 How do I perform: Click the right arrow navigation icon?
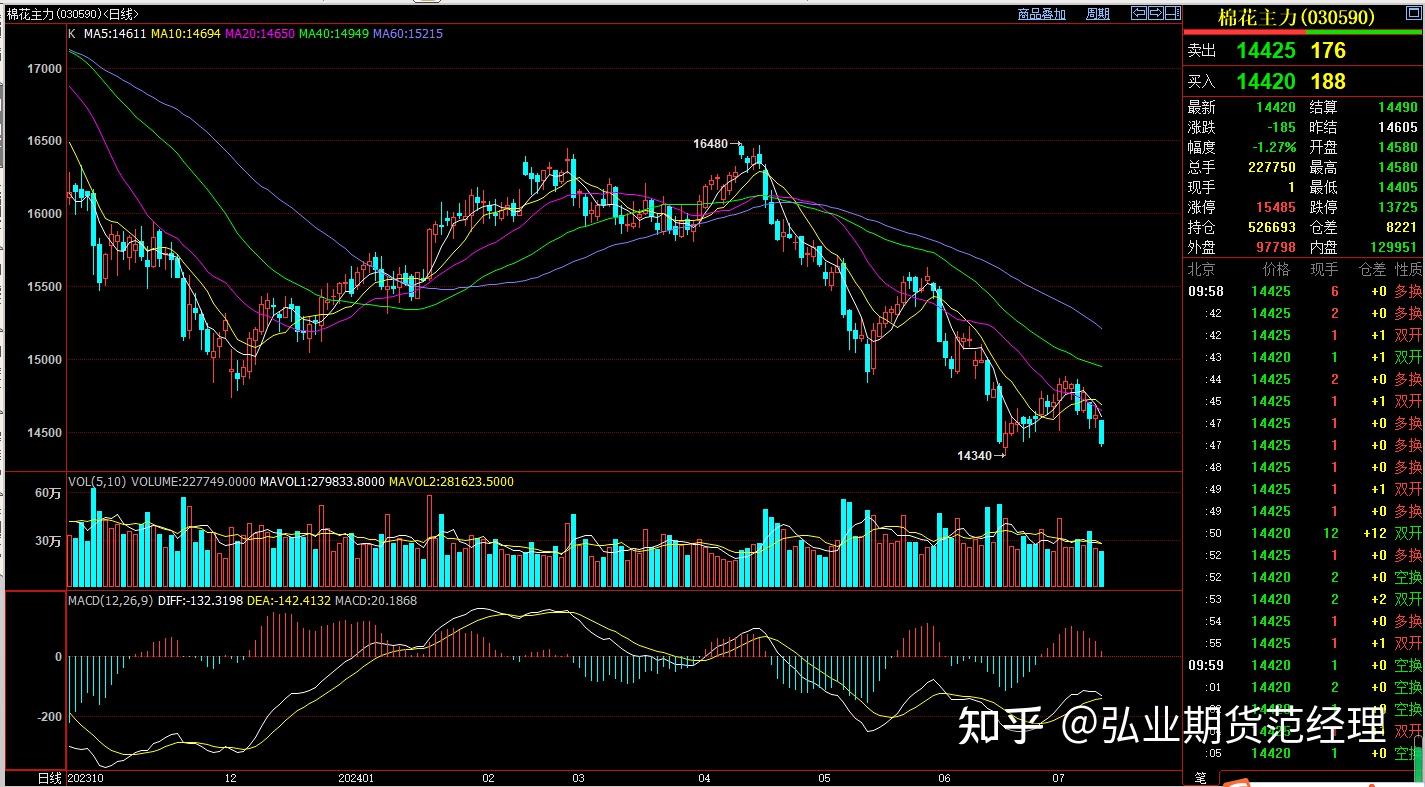pyautogui.click(x=1156, y=13)
